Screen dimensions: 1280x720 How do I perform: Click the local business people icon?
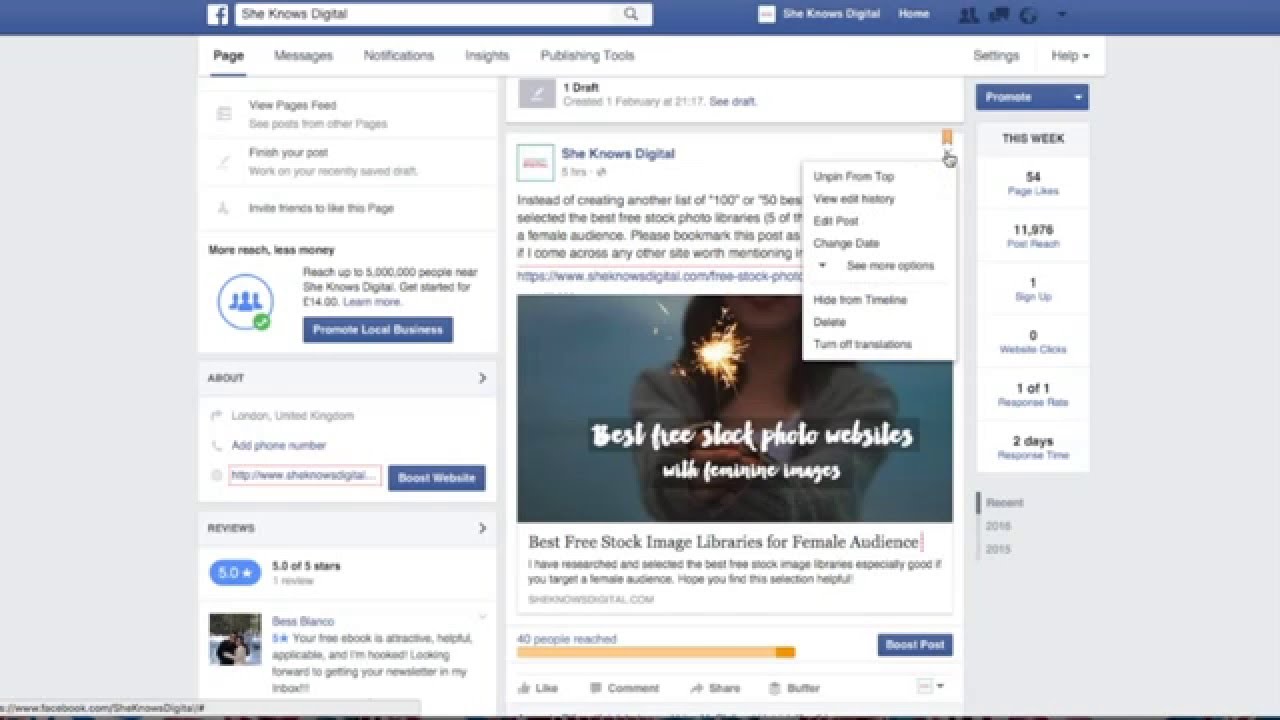click(x=245, y=301)
